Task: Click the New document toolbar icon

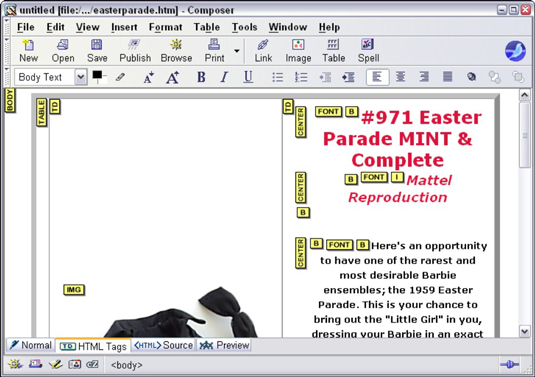Action: point(28,50)
